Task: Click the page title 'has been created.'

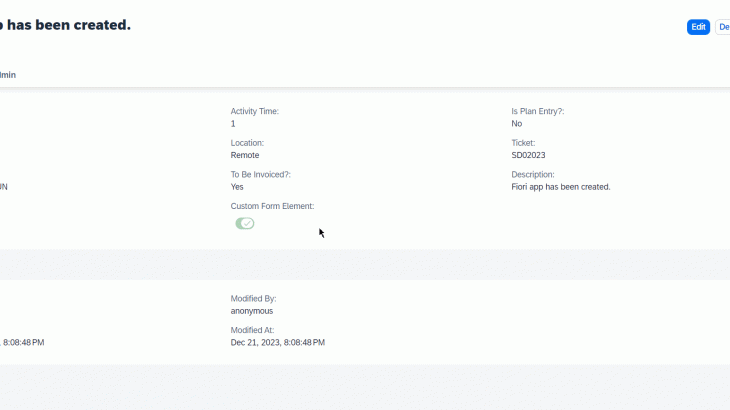Action: 69,25
